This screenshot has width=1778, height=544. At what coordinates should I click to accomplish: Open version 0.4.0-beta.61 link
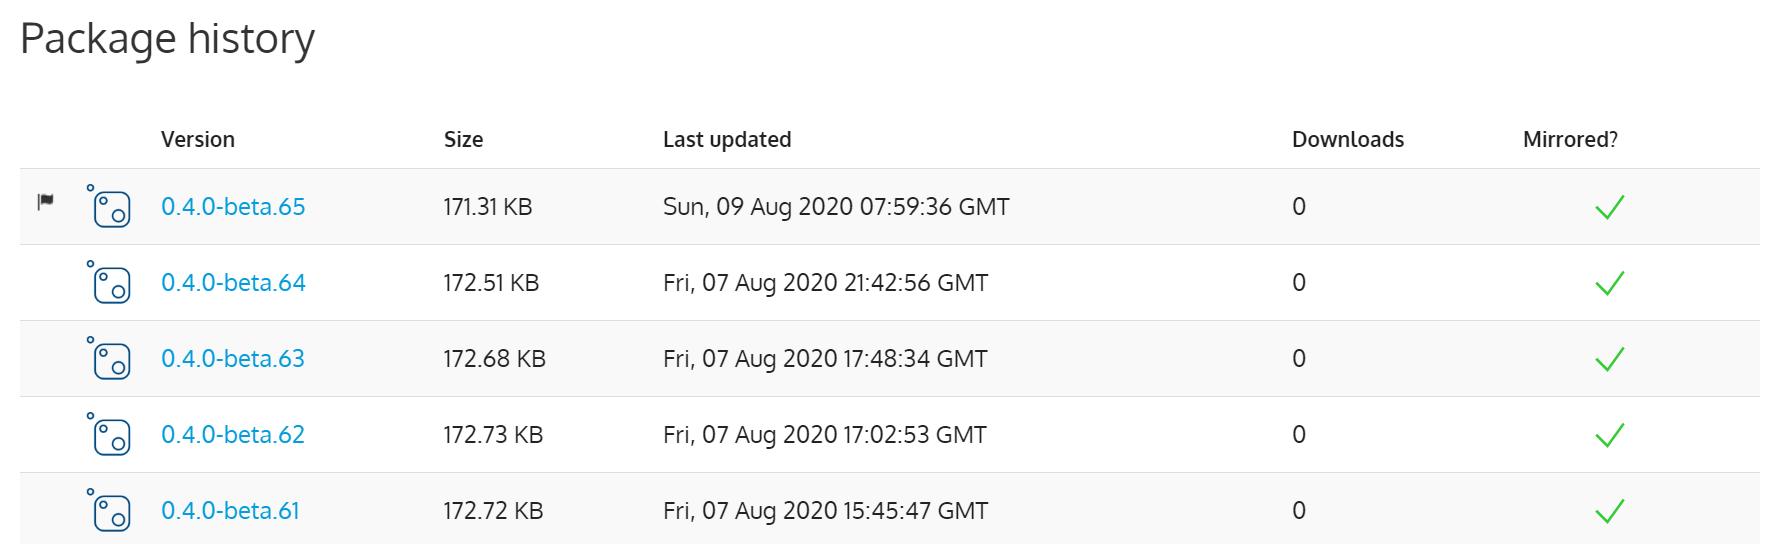point(230,511)
